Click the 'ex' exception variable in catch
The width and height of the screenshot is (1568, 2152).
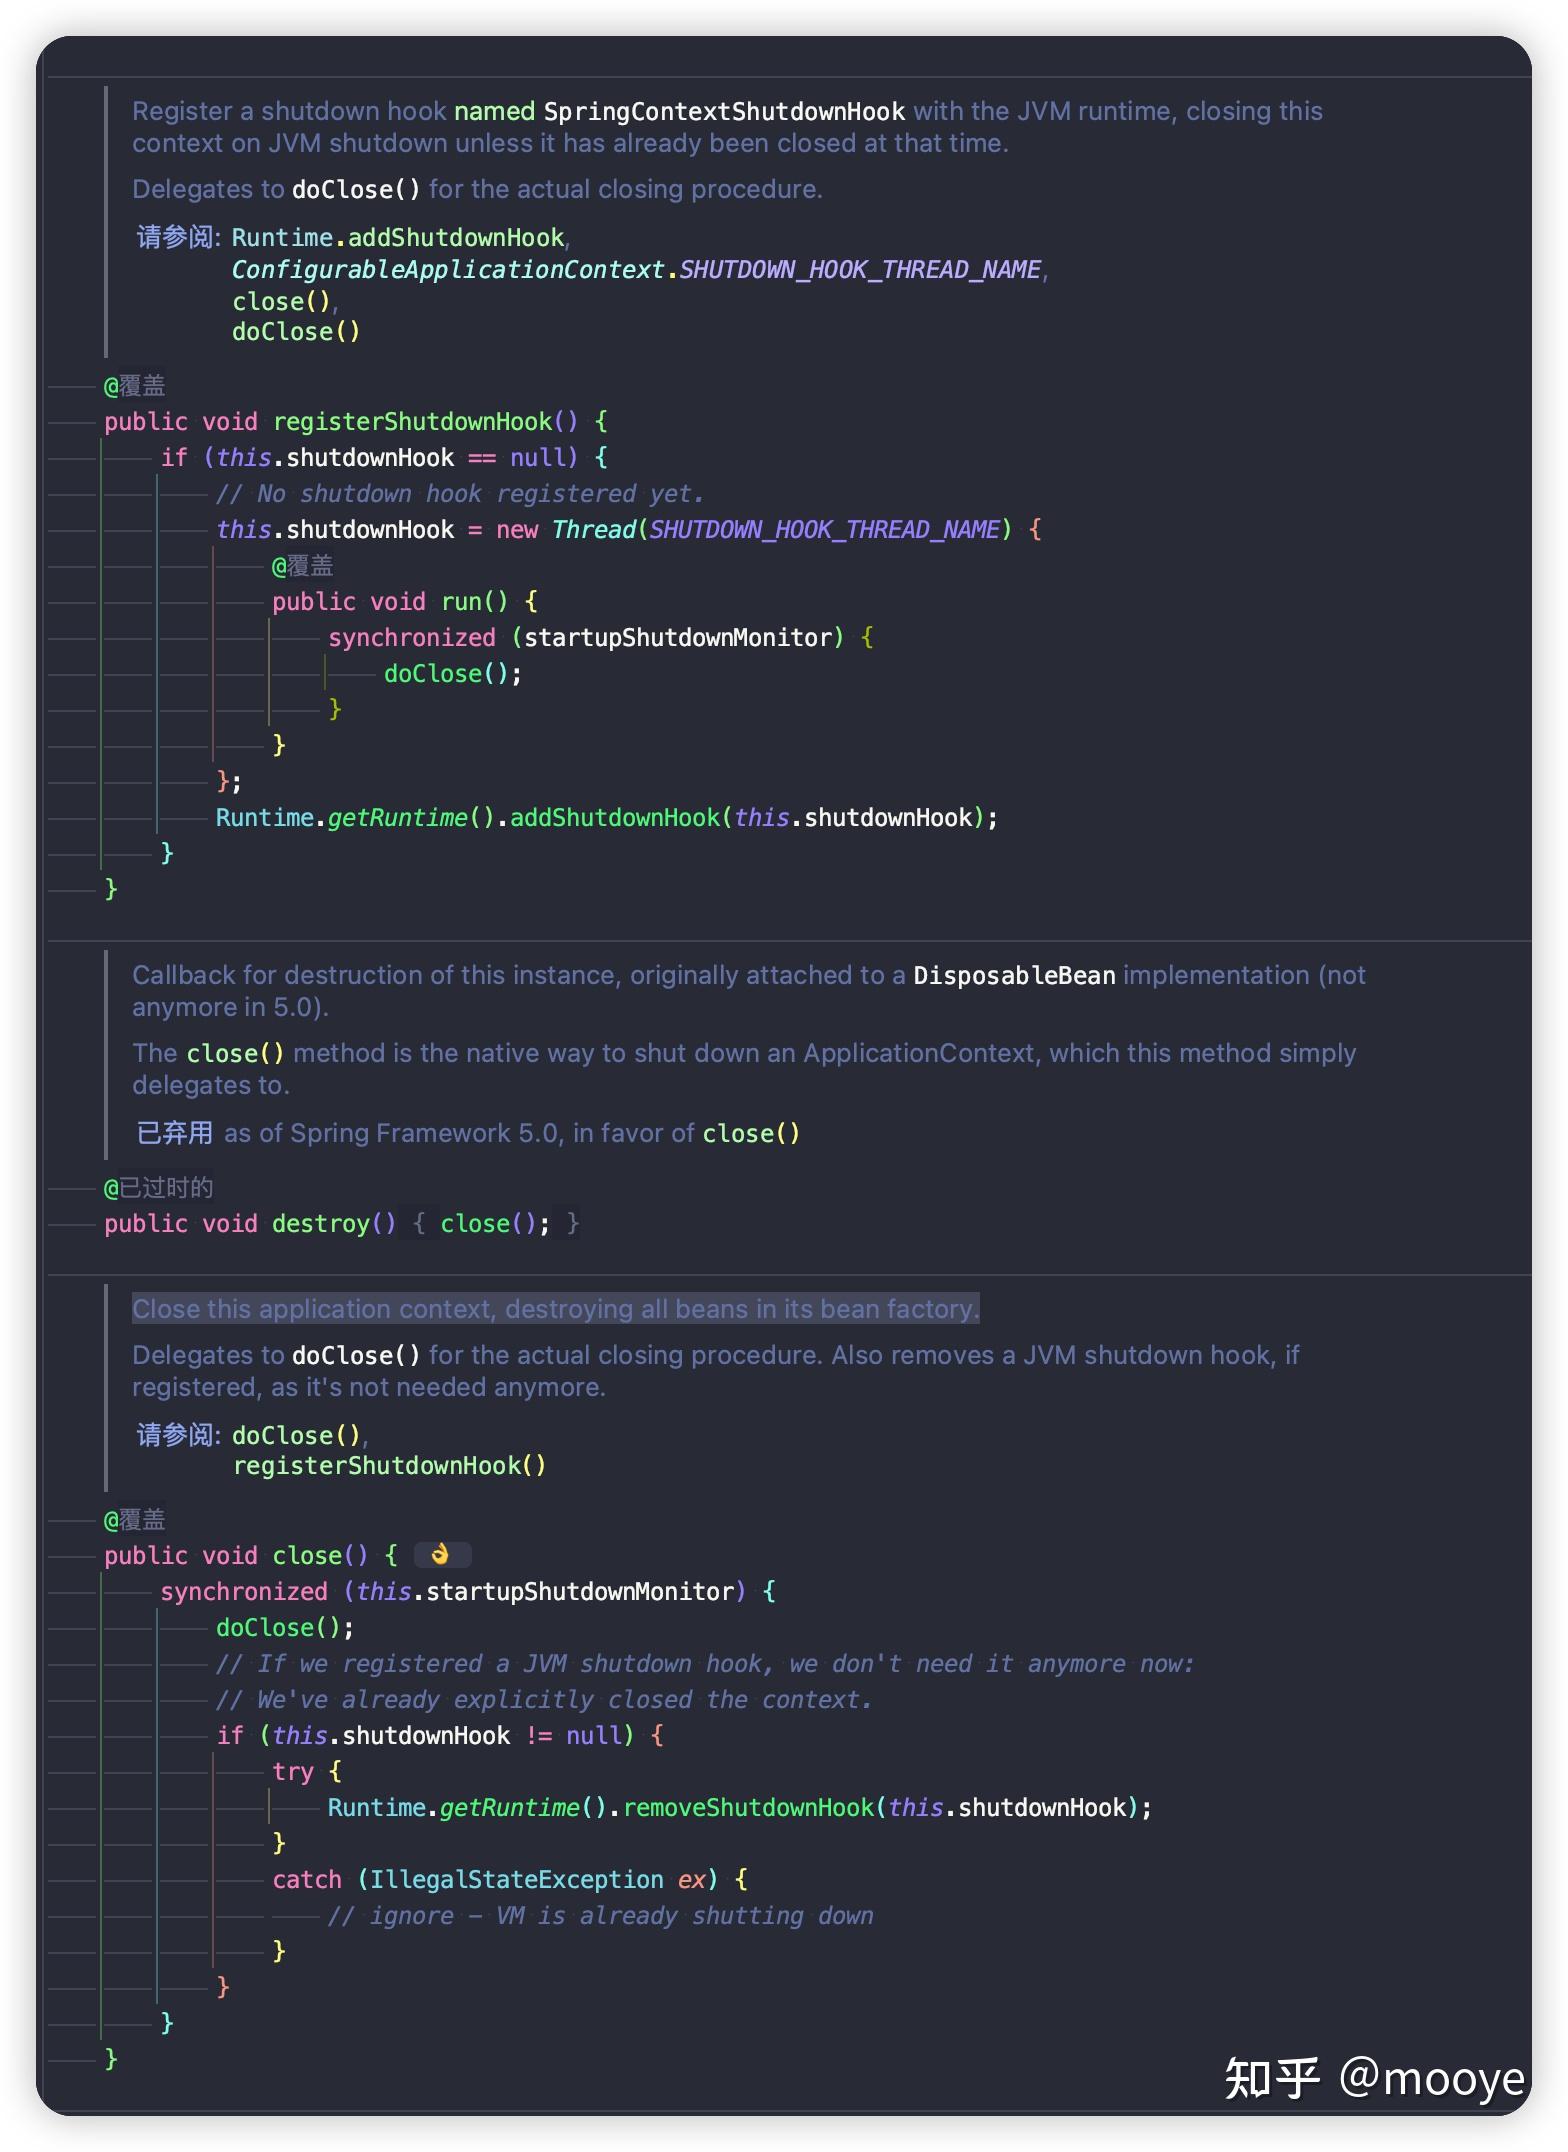pyautogui.click(x=692, y=1879)
